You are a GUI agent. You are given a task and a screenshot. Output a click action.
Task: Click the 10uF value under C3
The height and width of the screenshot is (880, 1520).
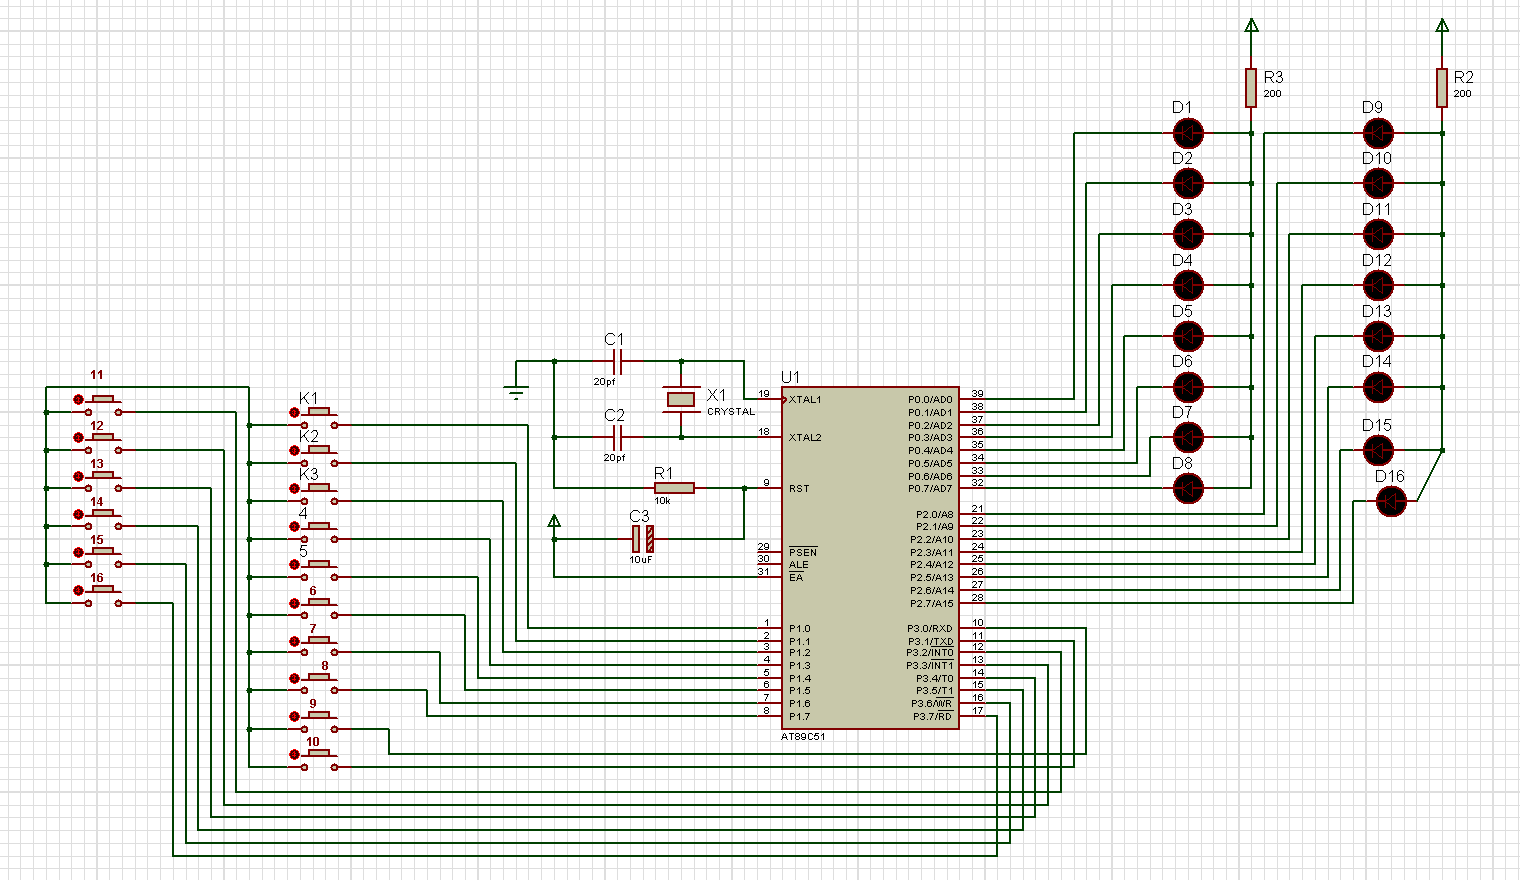pos(641,560)
